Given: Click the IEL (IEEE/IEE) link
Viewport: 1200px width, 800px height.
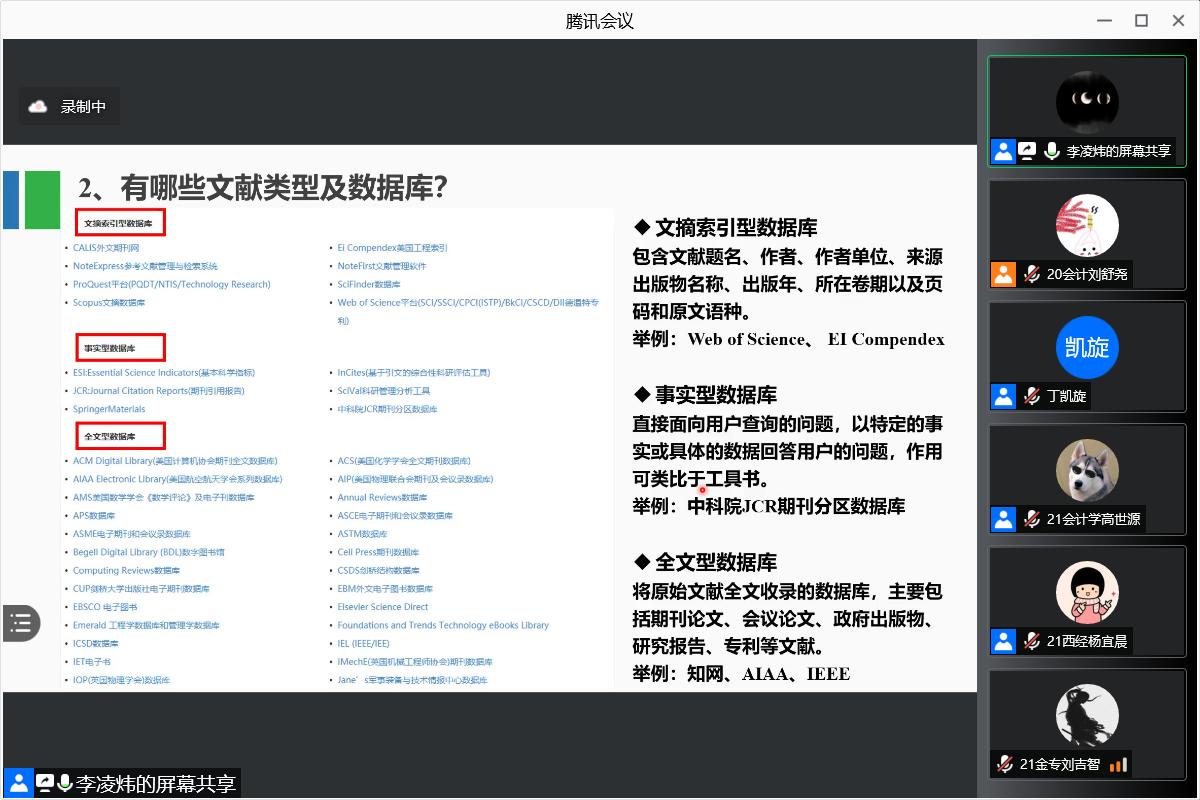Looking at the screenshot, I should [x=364, y=643].
